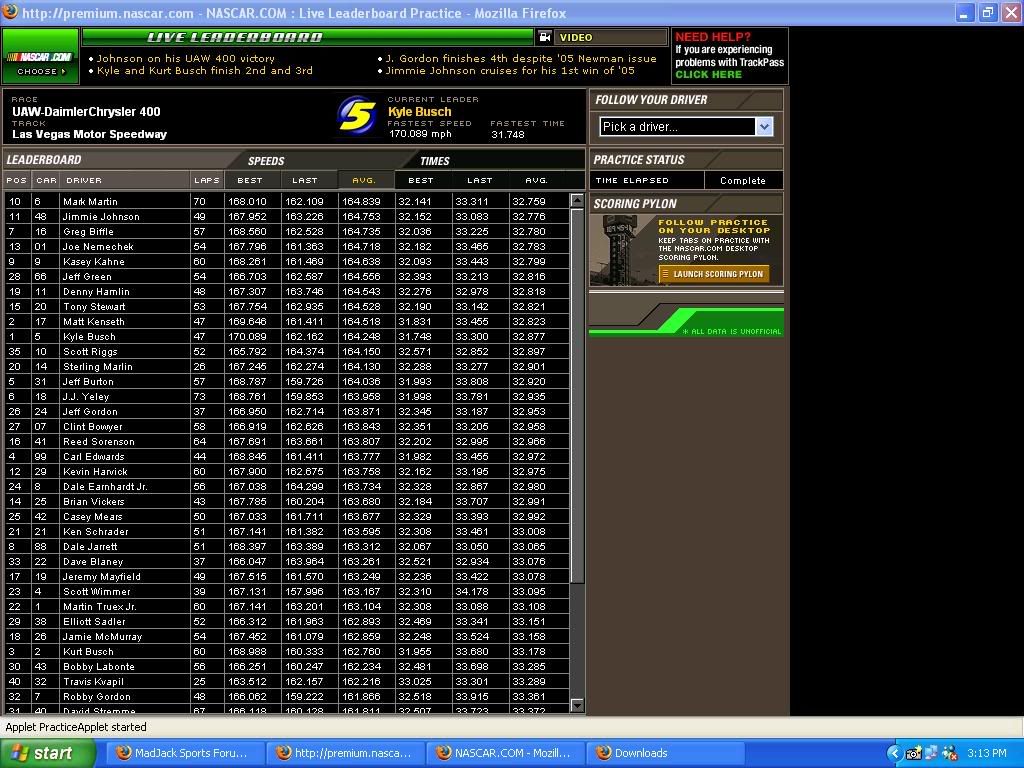Launch the Scoring Pylon desktop app
The image size is (1024, 768).
pos(714,274)
